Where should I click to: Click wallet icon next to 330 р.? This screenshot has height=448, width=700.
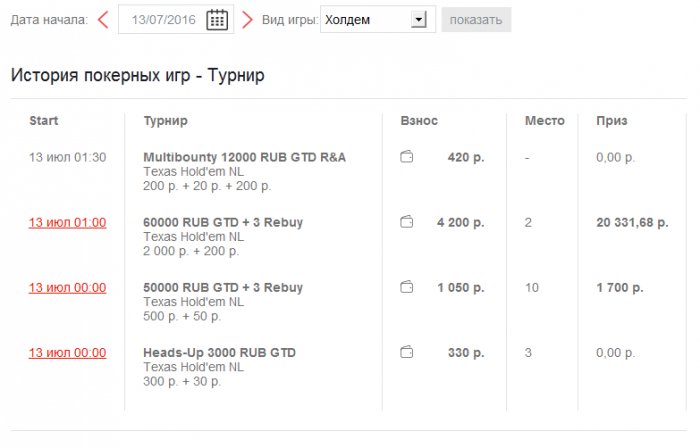click(x=406, y=353)
